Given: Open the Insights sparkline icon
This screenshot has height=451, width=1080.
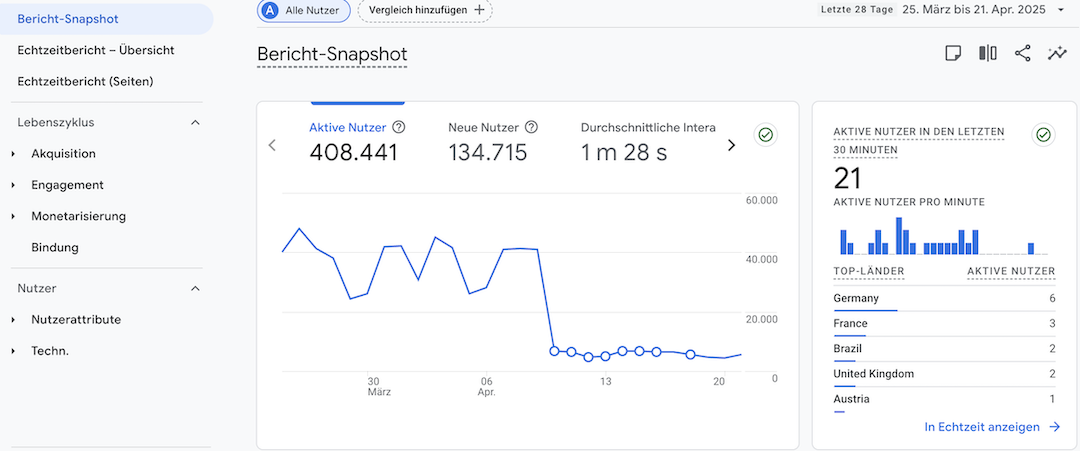Looking at the screenshot, I should 1057,54.
